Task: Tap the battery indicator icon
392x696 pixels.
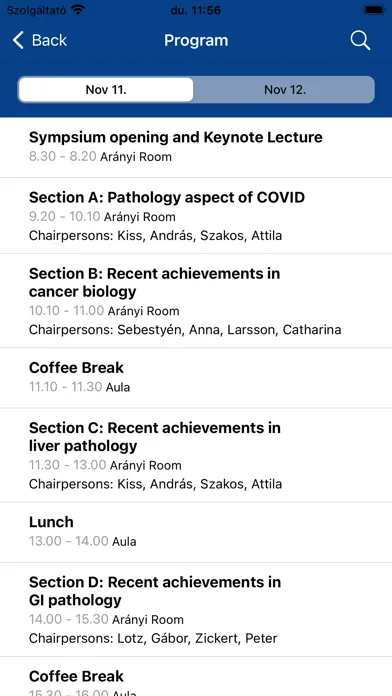Action: pos(374,10)
